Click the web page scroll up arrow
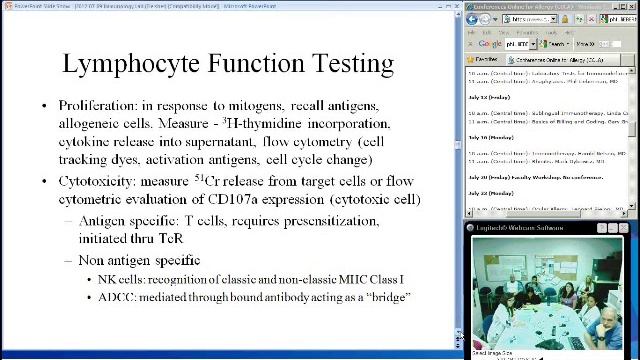 click(x=632, y=71)
